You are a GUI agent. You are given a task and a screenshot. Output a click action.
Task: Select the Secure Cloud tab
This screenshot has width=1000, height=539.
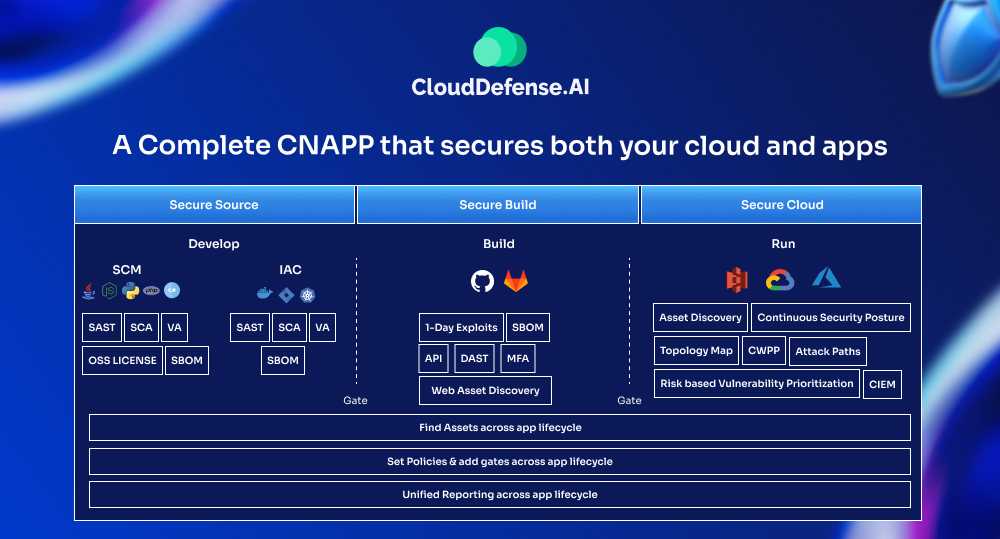pyautogui.click(x=782, y=205)
